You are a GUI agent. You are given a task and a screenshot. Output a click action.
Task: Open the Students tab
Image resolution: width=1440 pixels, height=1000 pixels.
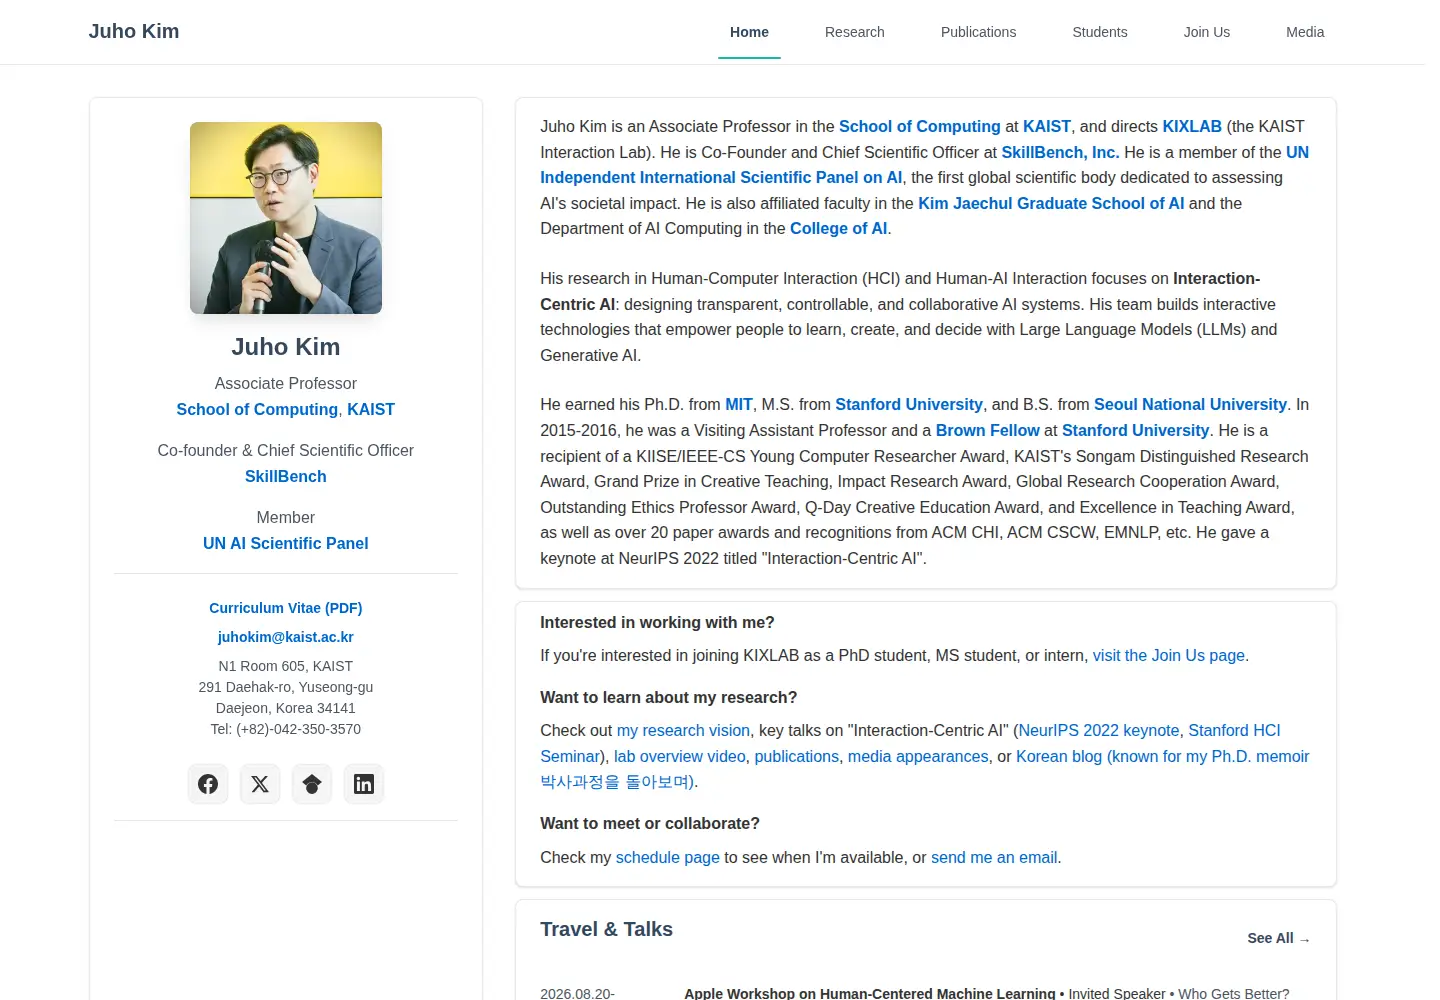click(1100, 32)
